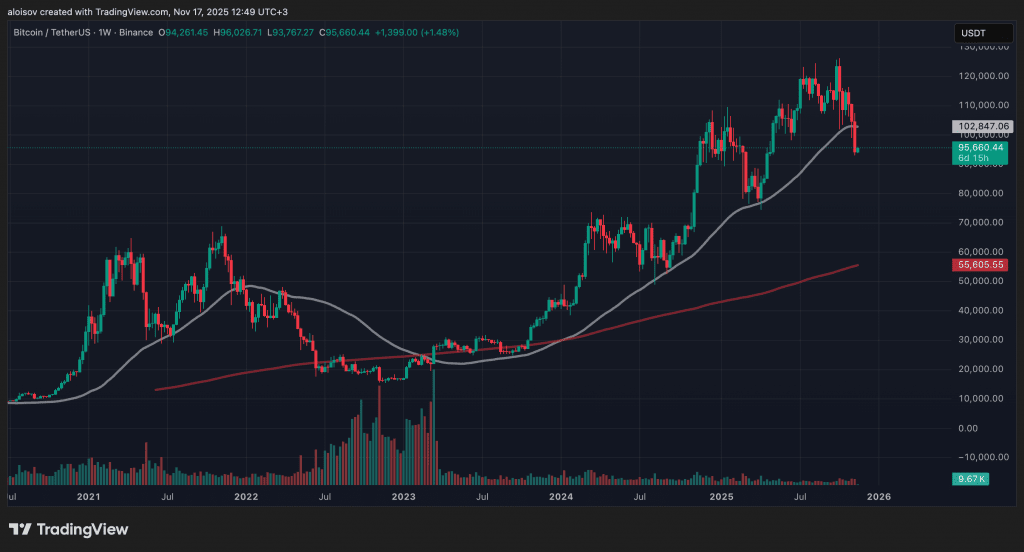Image resolution: width=1024 pixels, height=552 pixels.
Task: Click the Binance exchange label
Action: [x=136, y=32]
